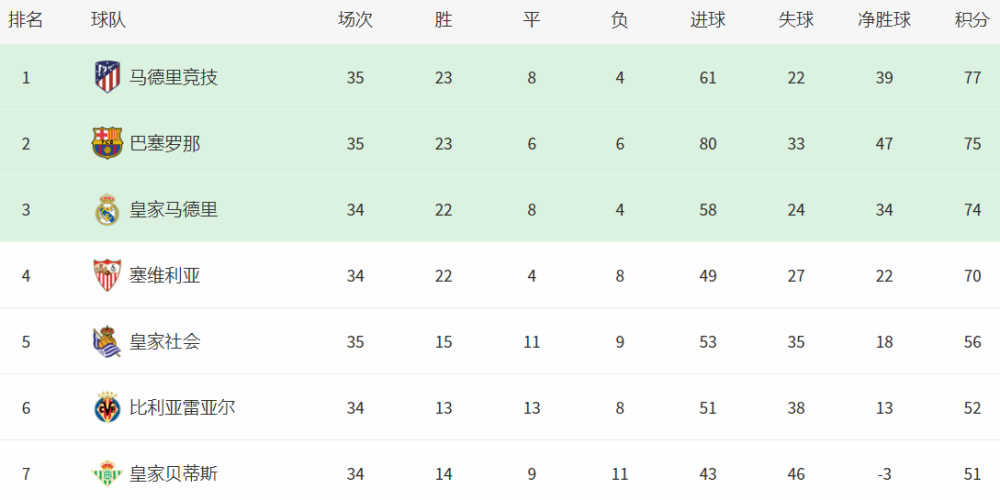Click the 场次 column header
This screenshot has width=1000, height=500.
tap(355, 20)
